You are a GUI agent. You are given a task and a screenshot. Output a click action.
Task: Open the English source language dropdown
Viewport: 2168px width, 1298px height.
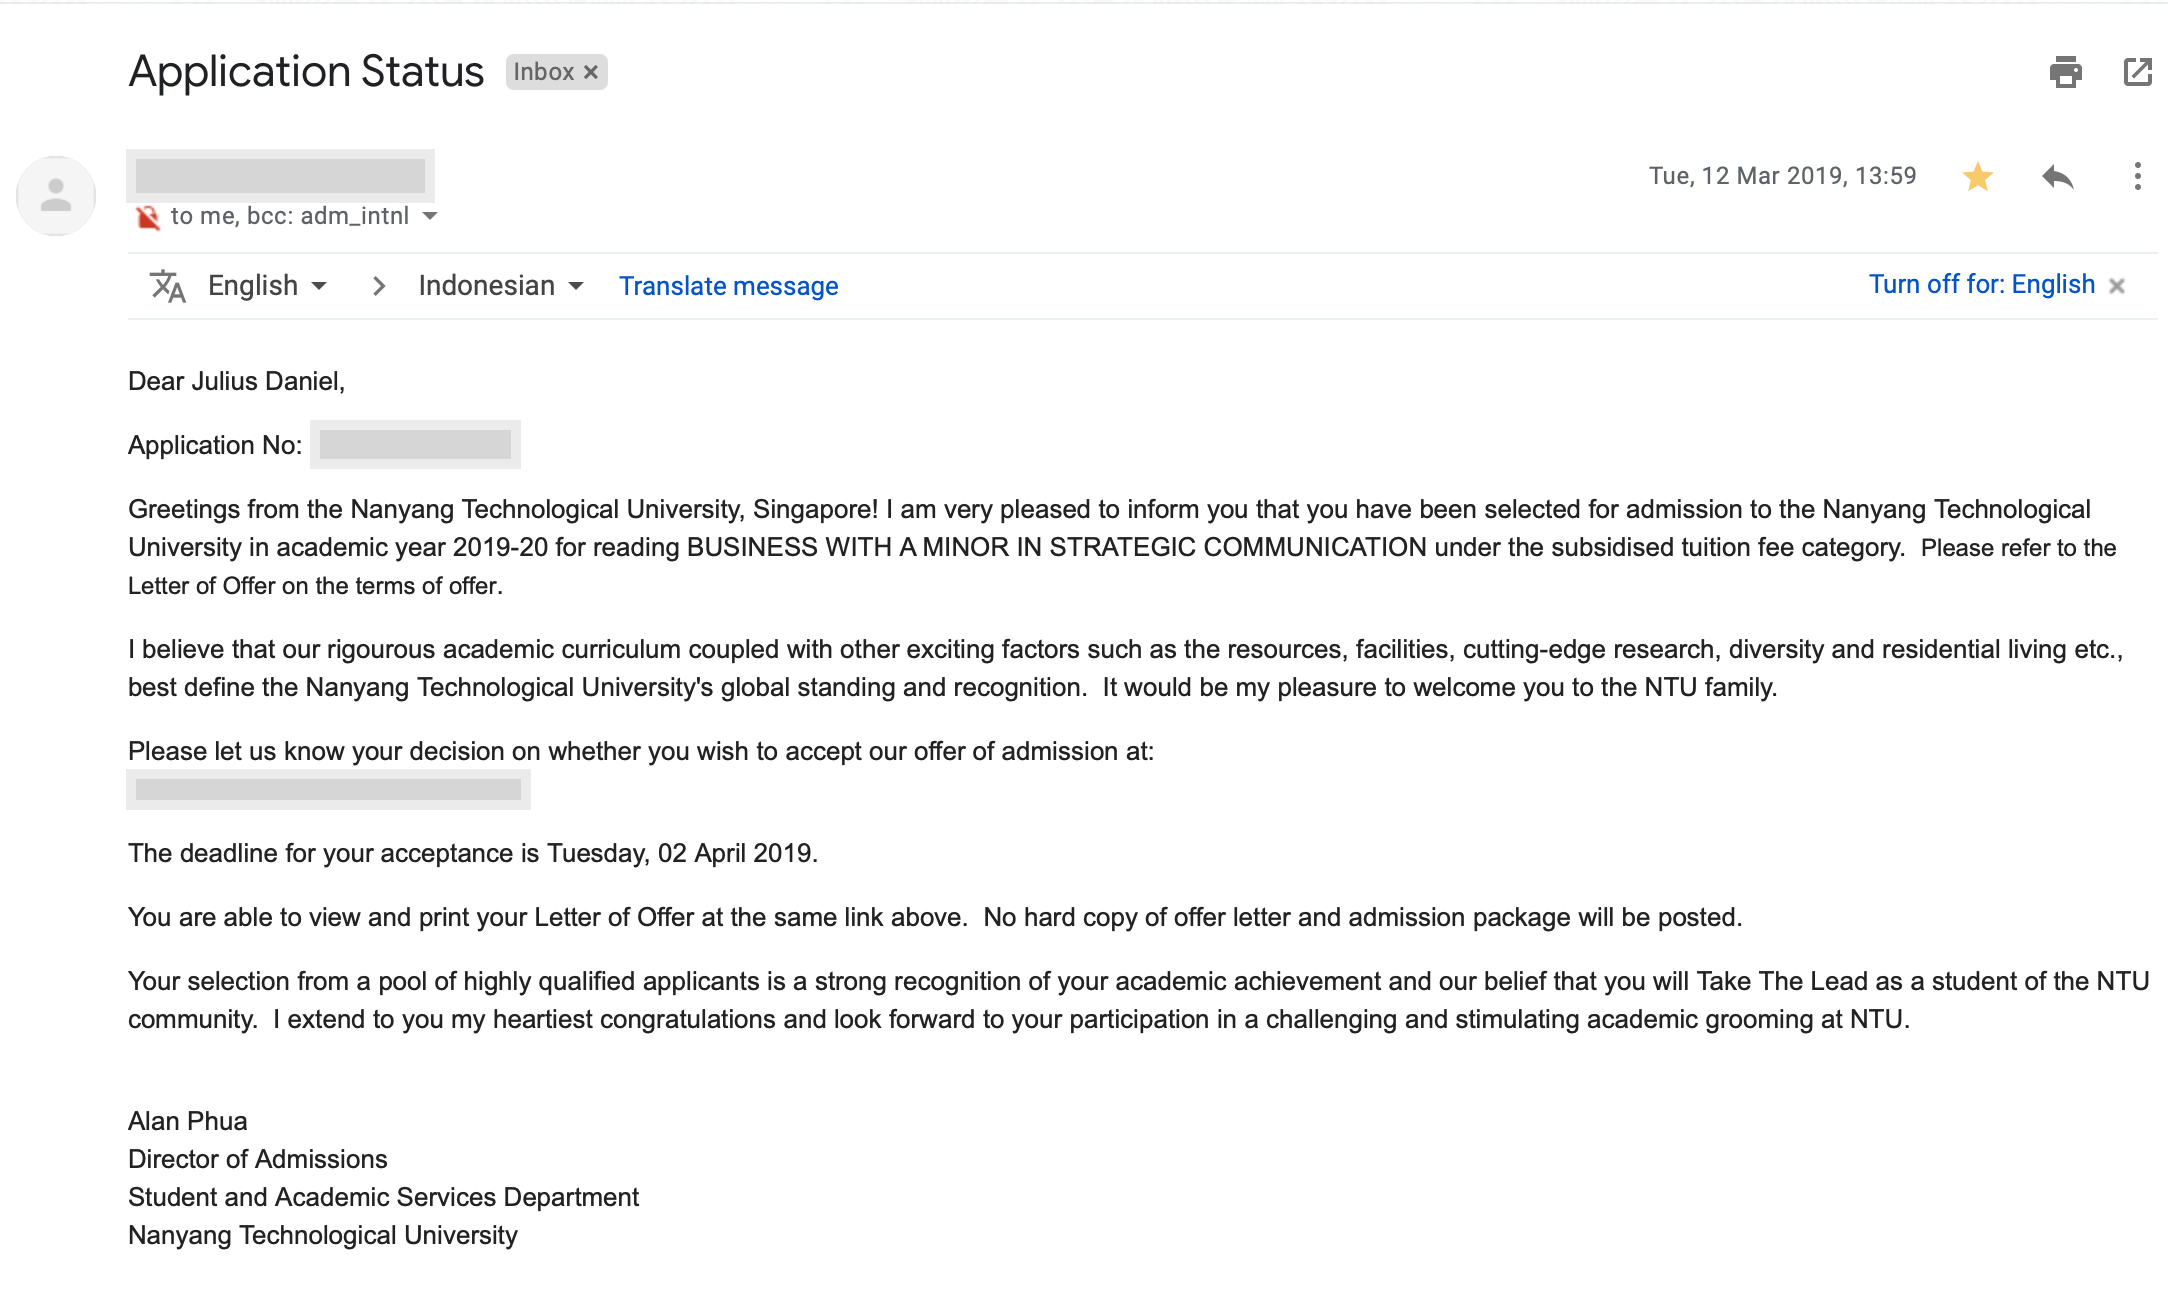pos(267,286)
